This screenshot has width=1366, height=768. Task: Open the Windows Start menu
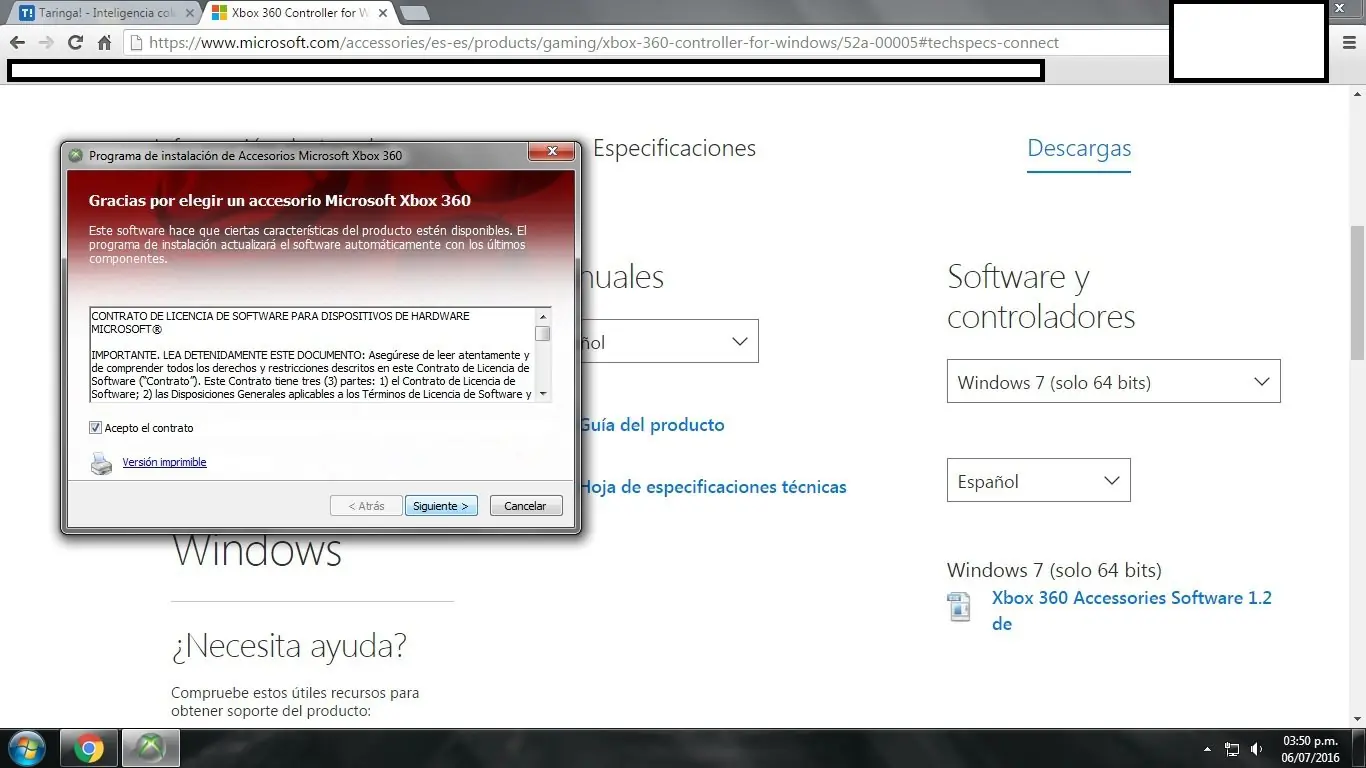(26, 748)
